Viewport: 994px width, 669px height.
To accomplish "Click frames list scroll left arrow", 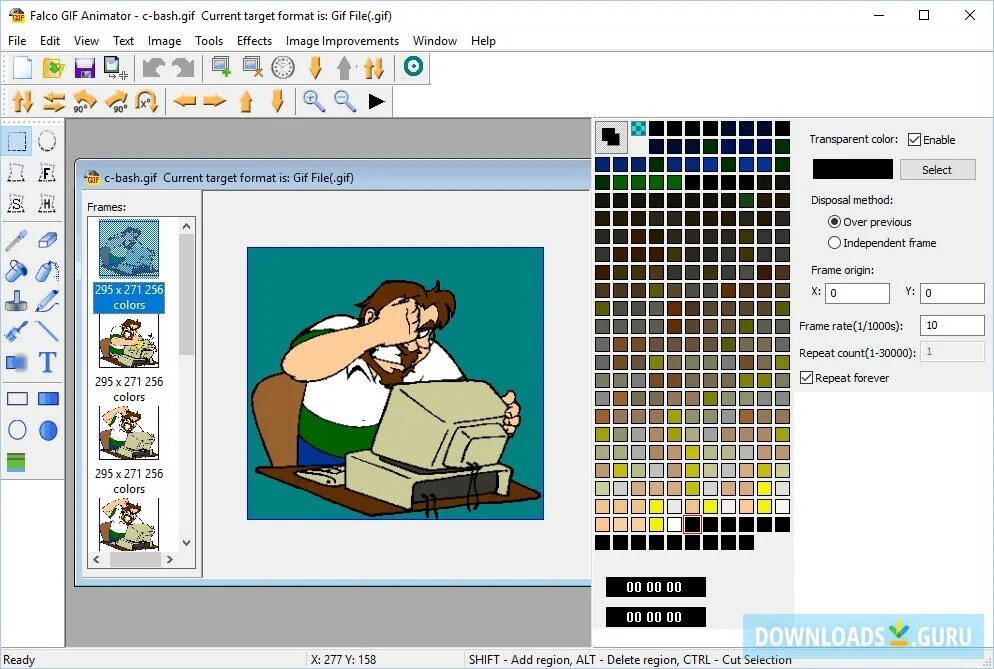I will [96, 559].
